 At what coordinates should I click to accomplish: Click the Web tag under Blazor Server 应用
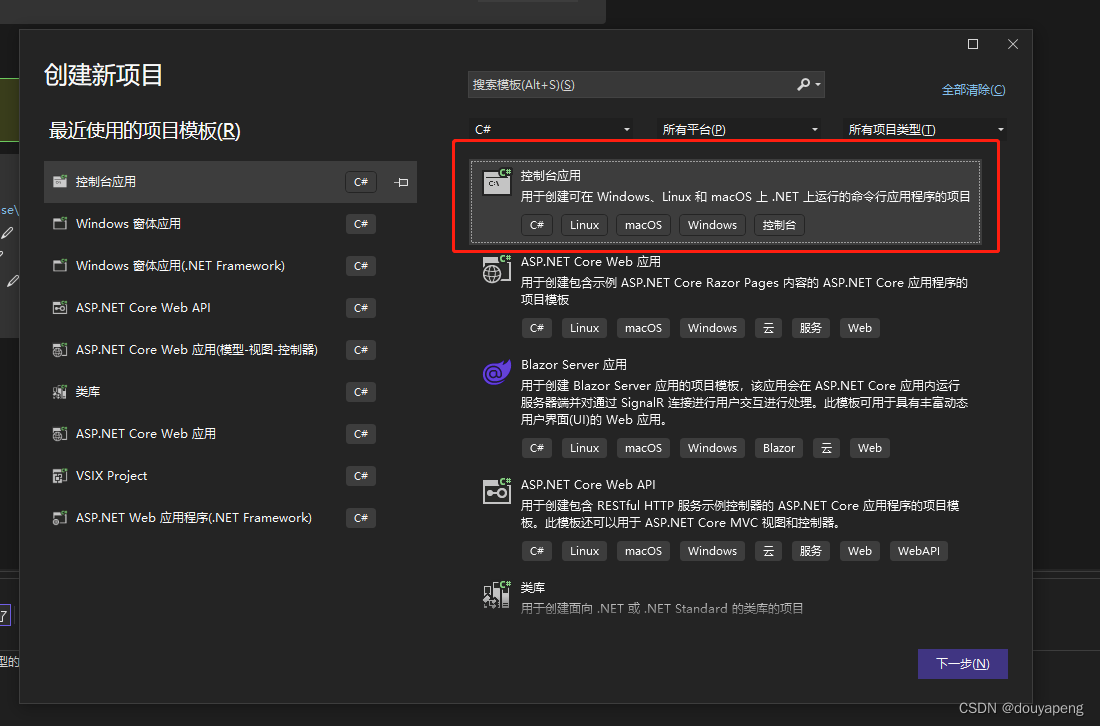869,448
